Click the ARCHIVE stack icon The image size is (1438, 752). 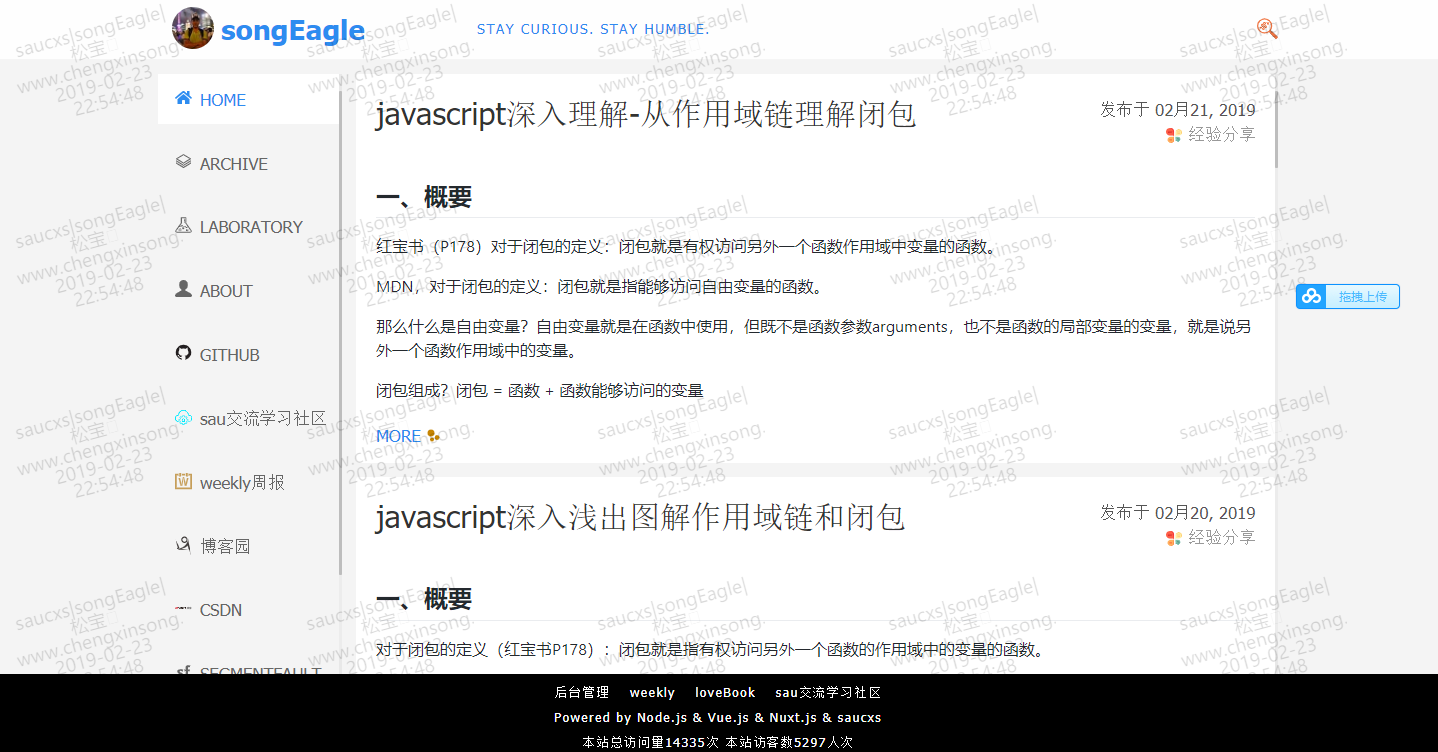183,162
